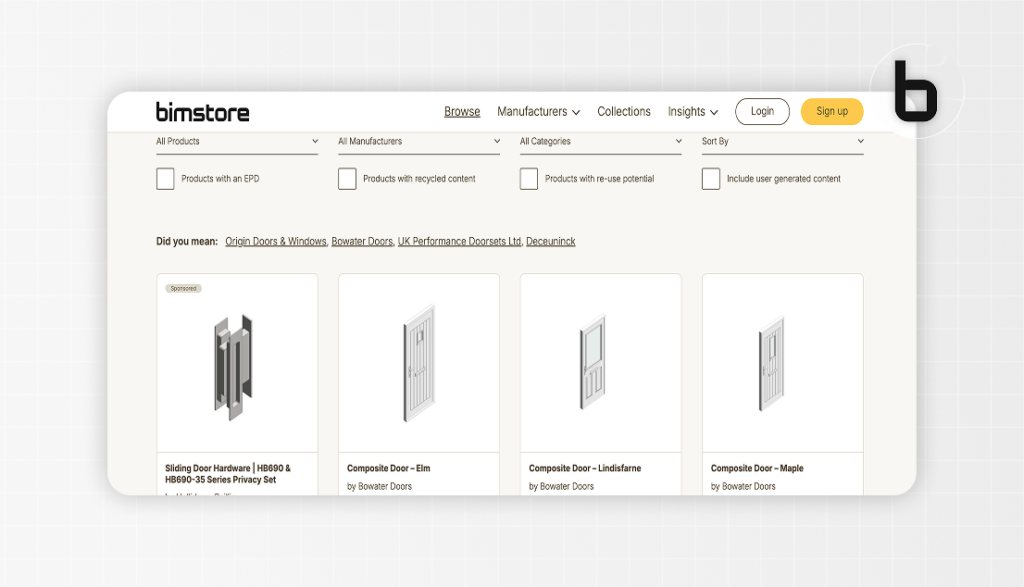Select the Deceuninck suggestion link

pos(551,241)
